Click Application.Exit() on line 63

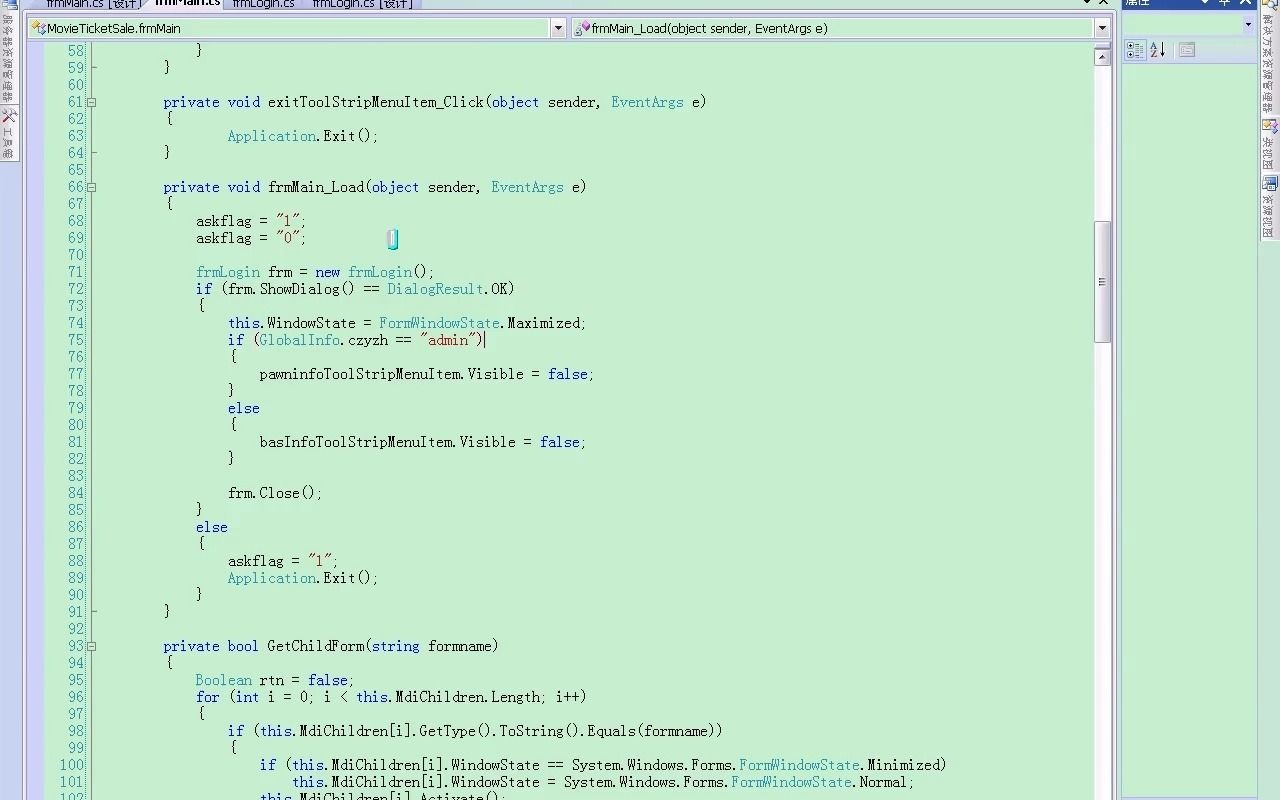tap(303, 136)
